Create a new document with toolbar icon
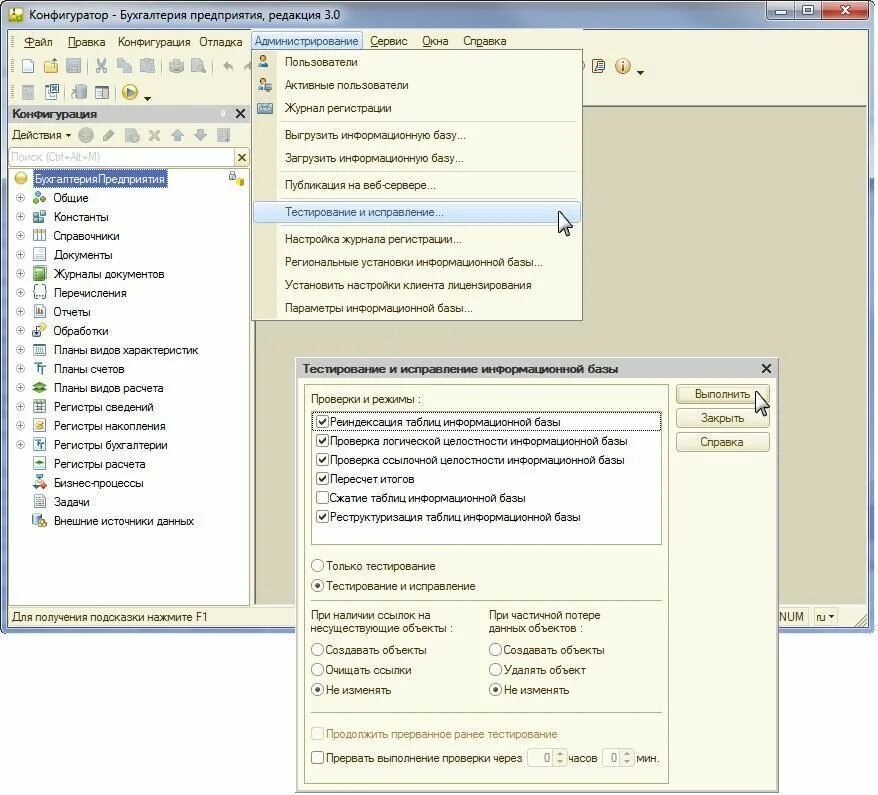The height and width of the screenshot is (795, 878). point(28,66)
